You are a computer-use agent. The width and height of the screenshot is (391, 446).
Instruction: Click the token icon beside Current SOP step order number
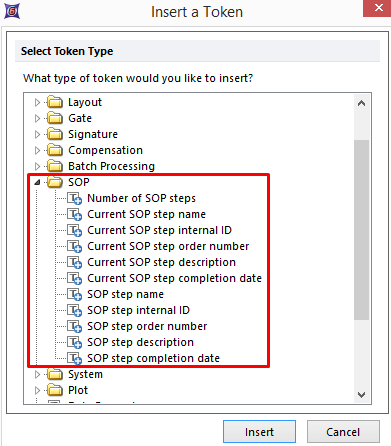click(74, 246)
